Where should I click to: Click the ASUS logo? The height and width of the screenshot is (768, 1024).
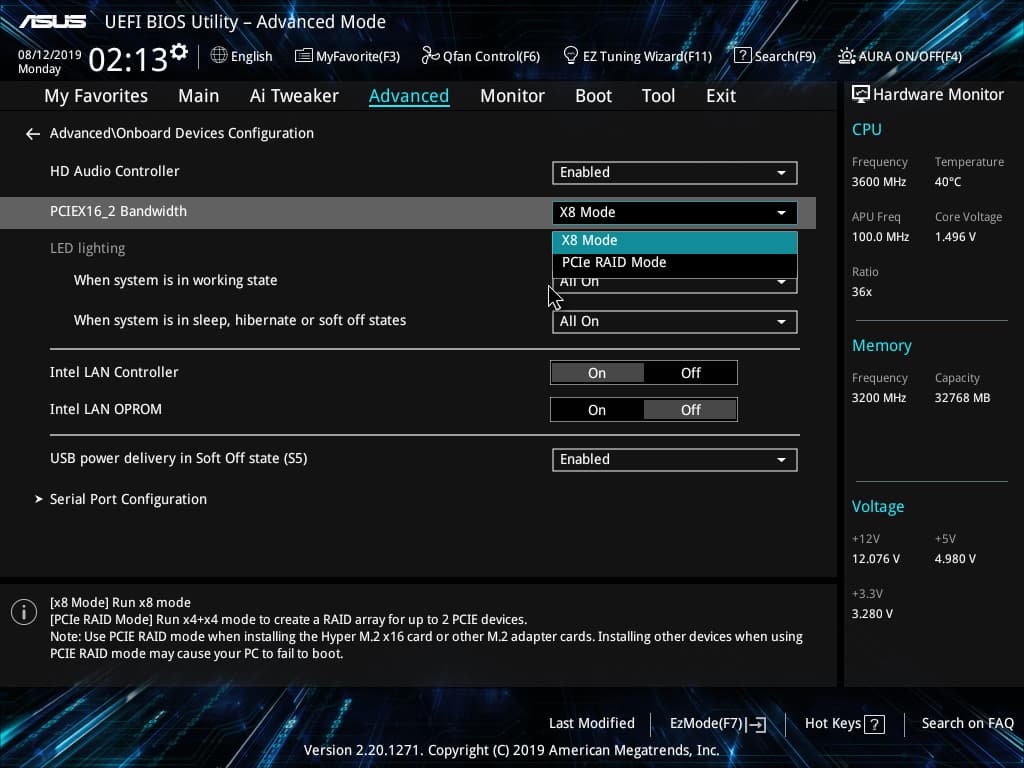52,22
